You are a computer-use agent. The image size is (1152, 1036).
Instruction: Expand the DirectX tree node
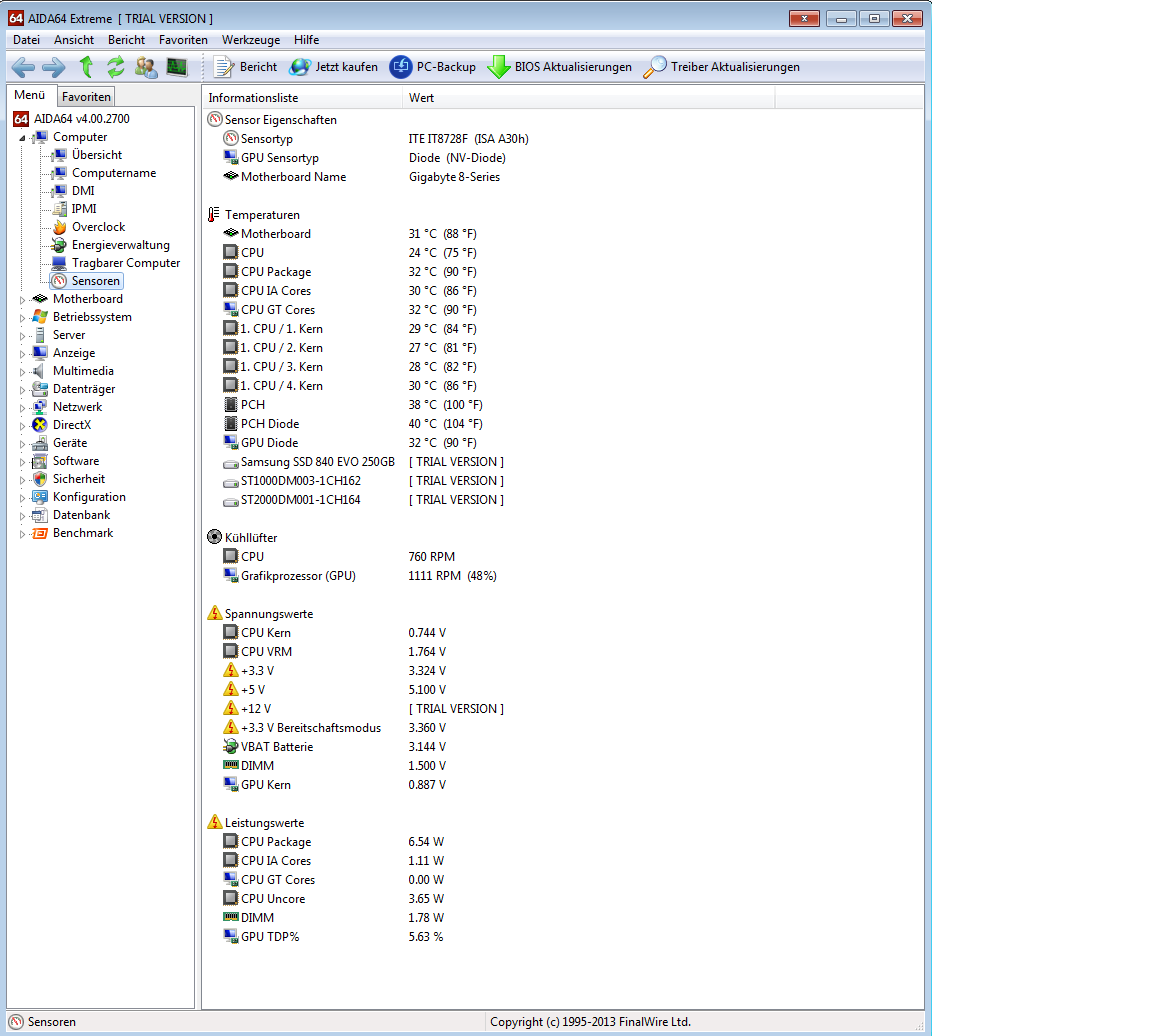[22, 425]
